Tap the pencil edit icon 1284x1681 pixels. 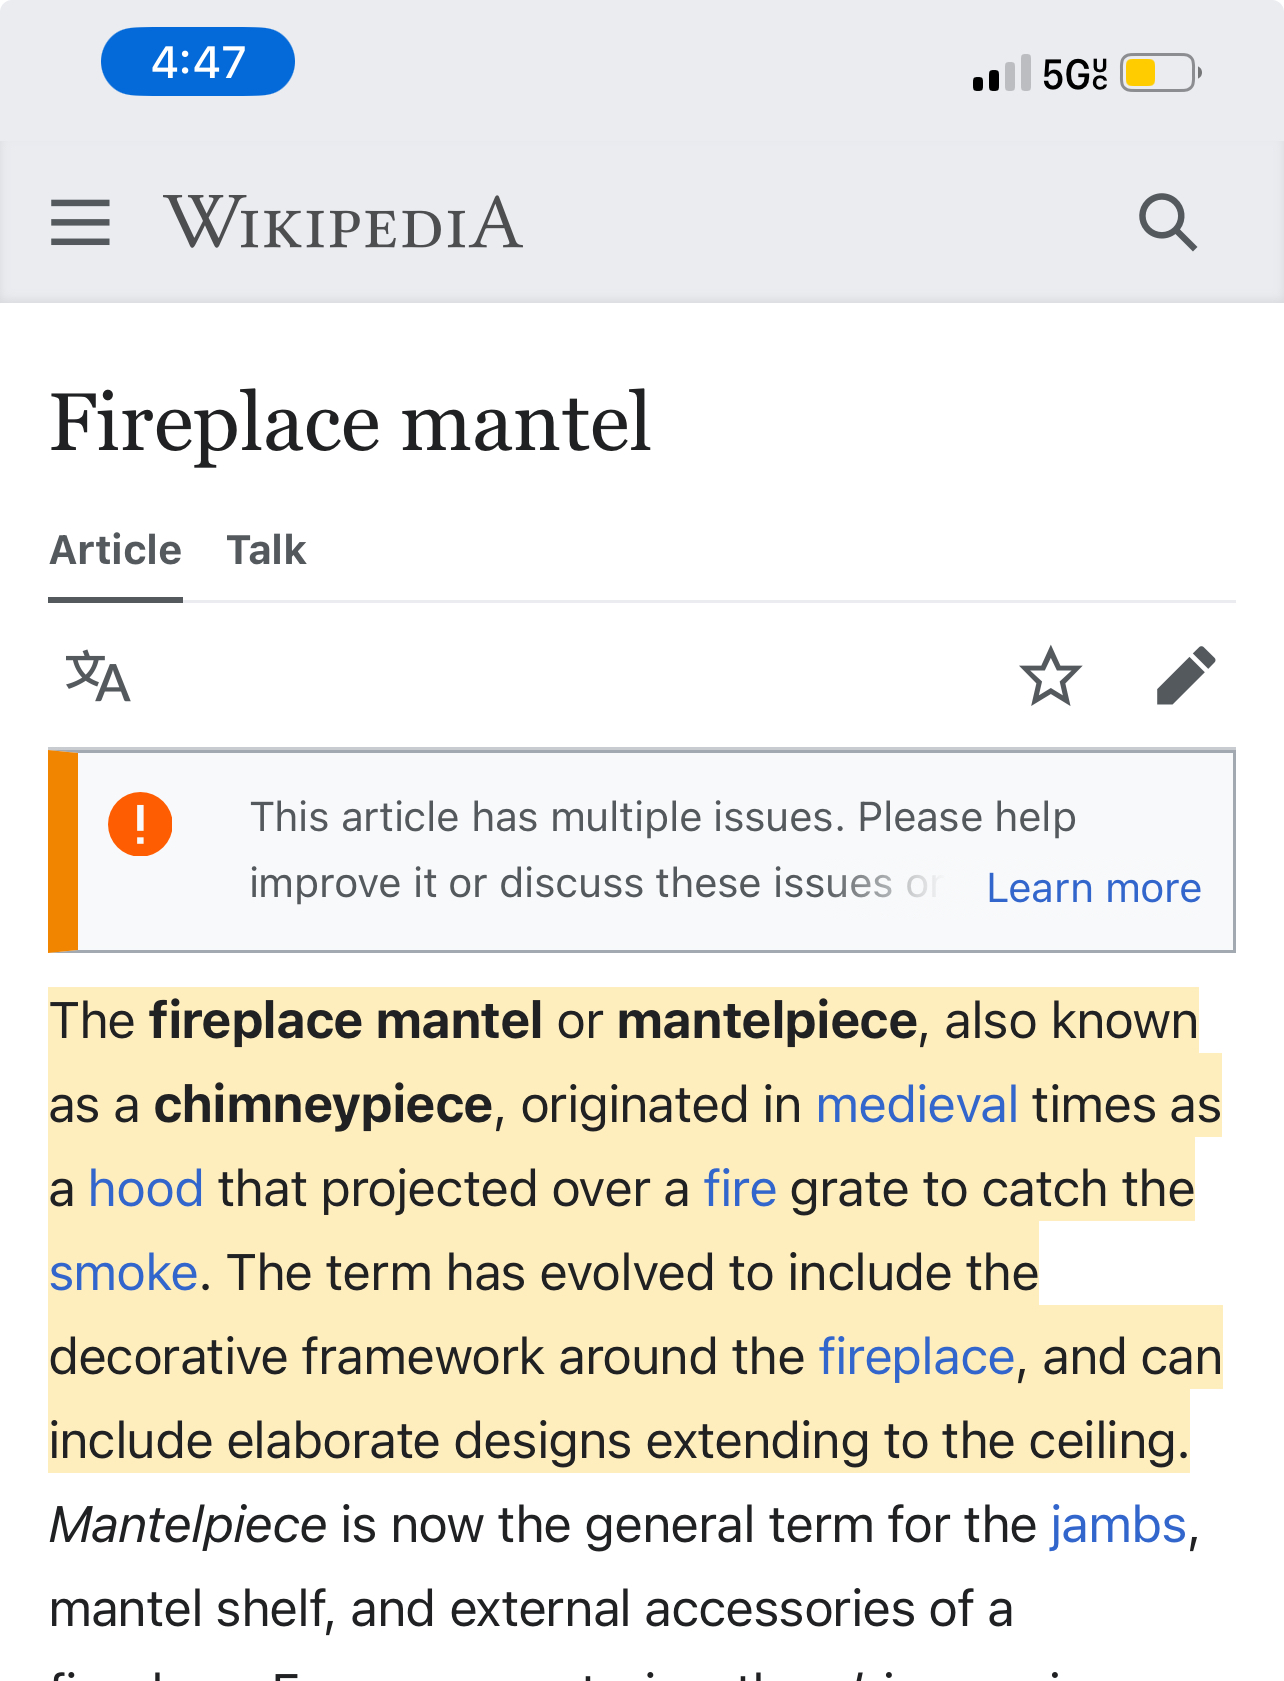pyautogui.click(x=1185, y=677)
